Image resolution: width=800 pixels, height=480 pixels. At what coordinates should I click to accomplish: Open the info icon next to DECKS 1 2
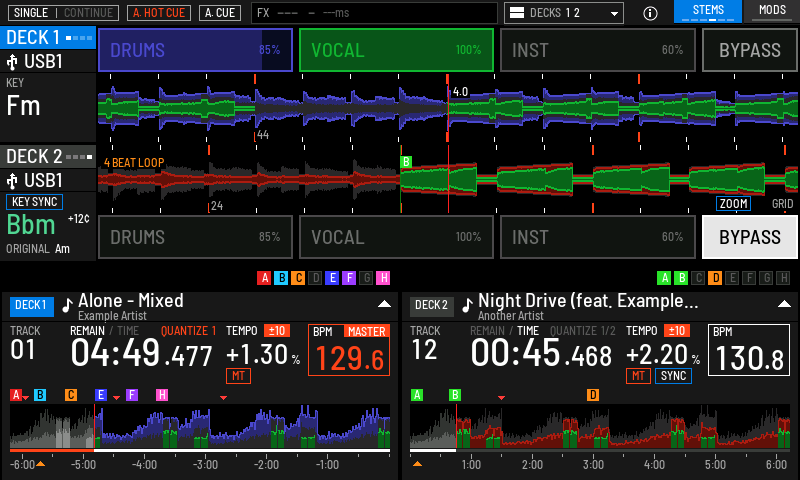tap(650, 13)
